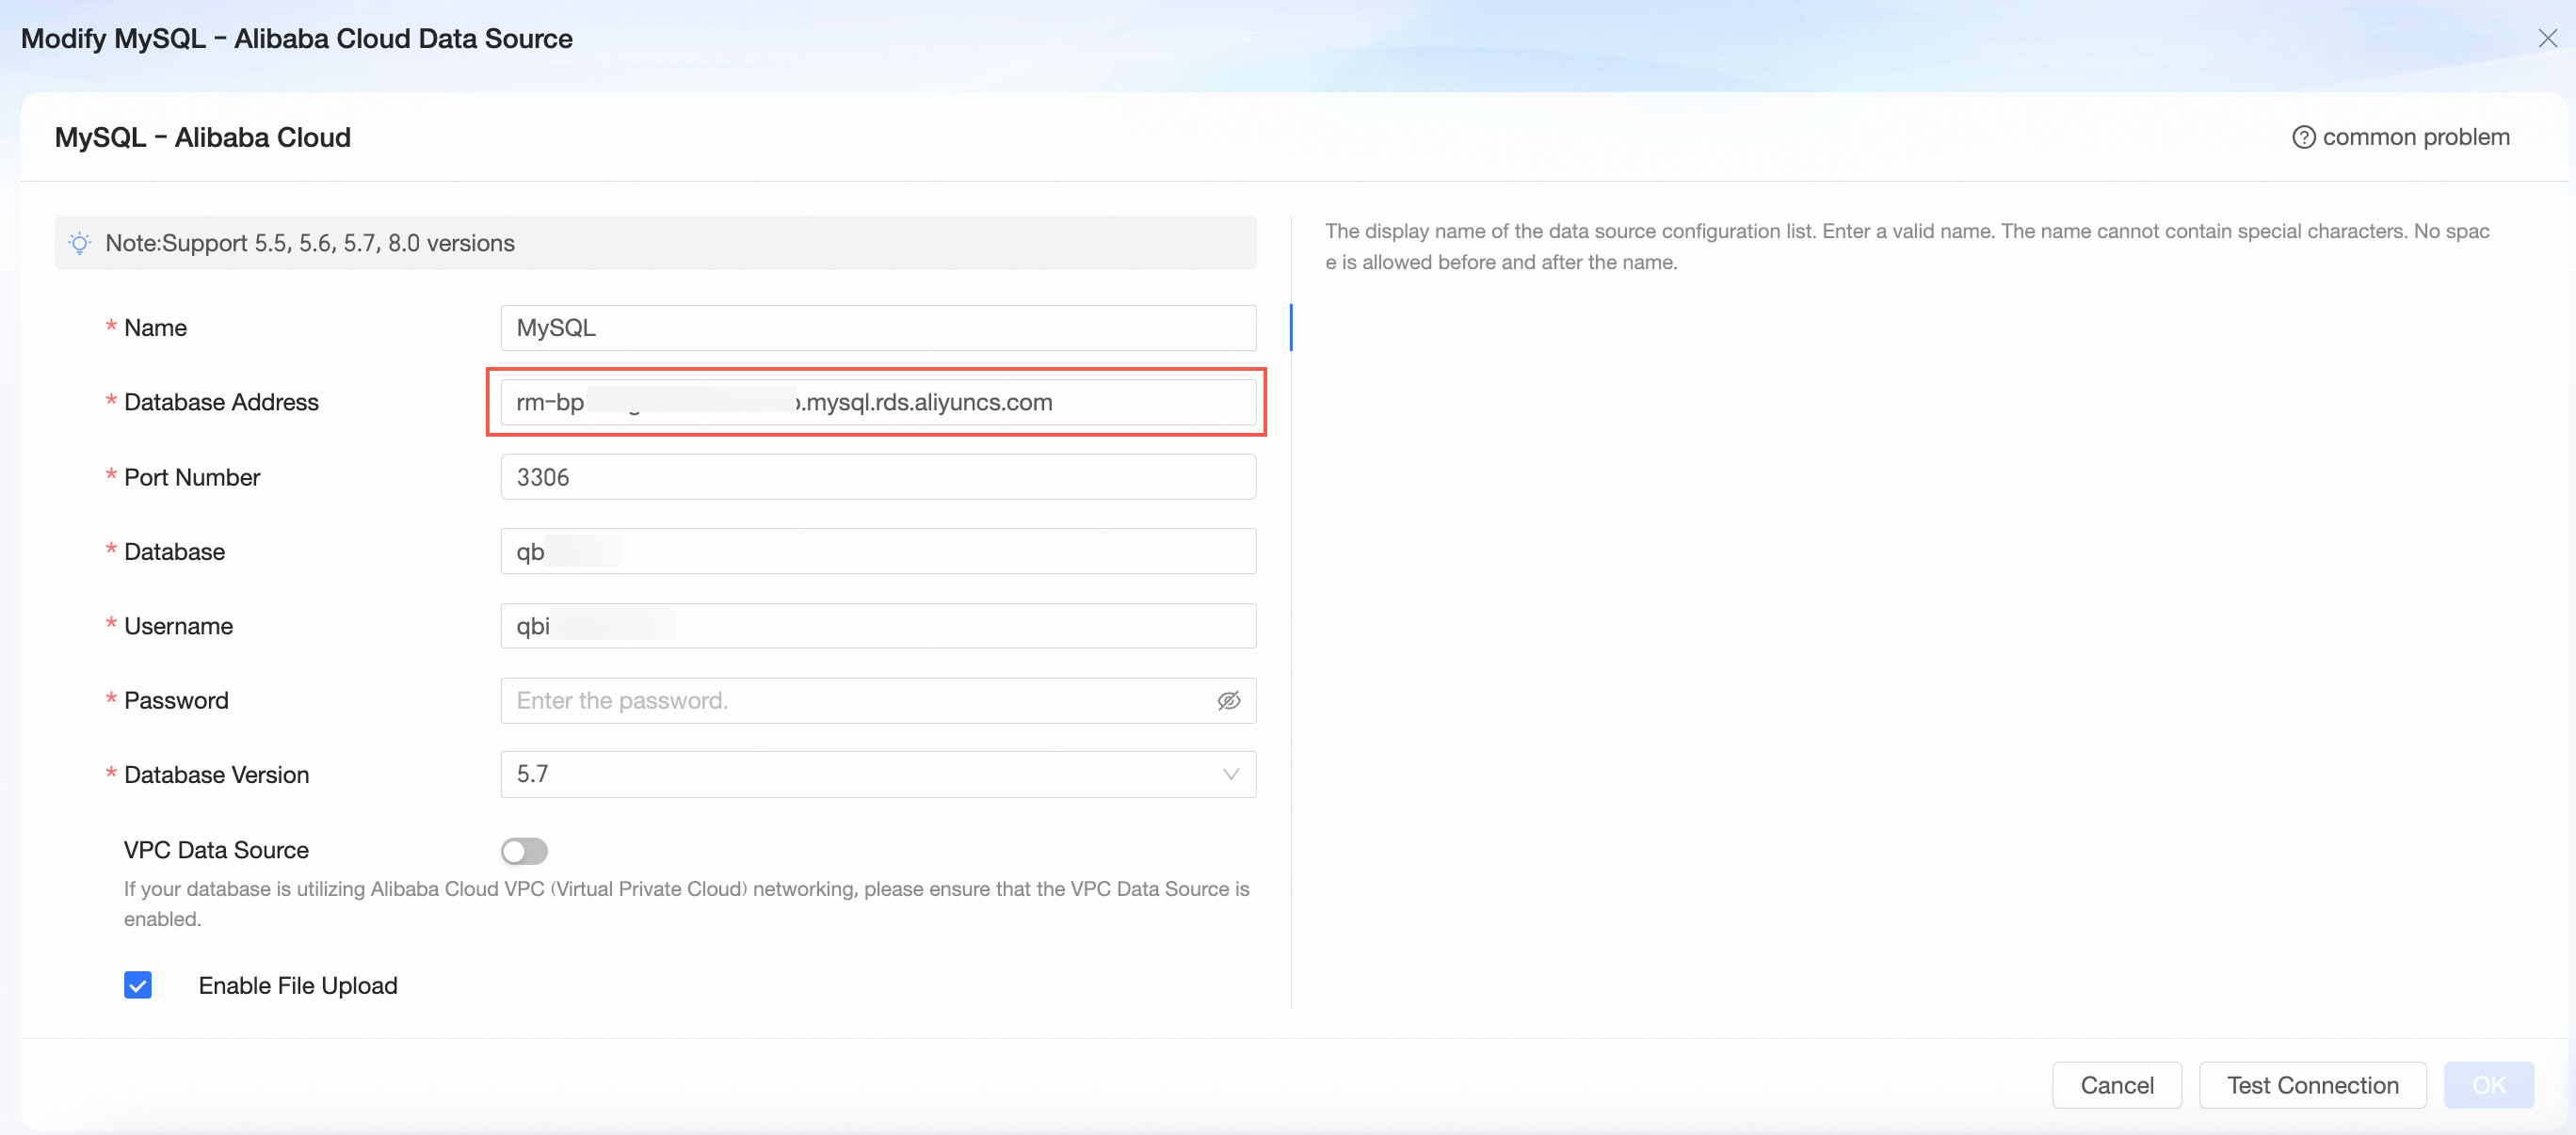Screen dimensions: 2576x1135
Task: Open the Database Version dropdown
Action: (878, 774)
